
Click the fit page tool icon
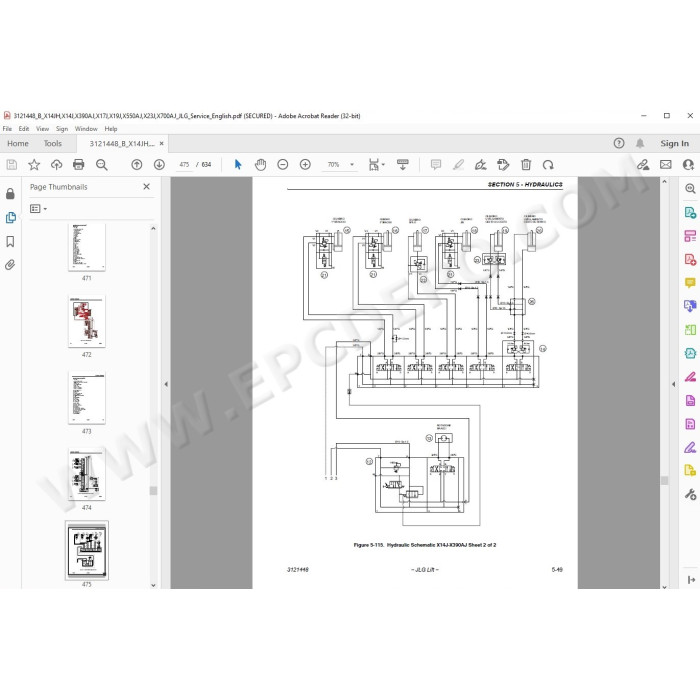coord(374,165)
